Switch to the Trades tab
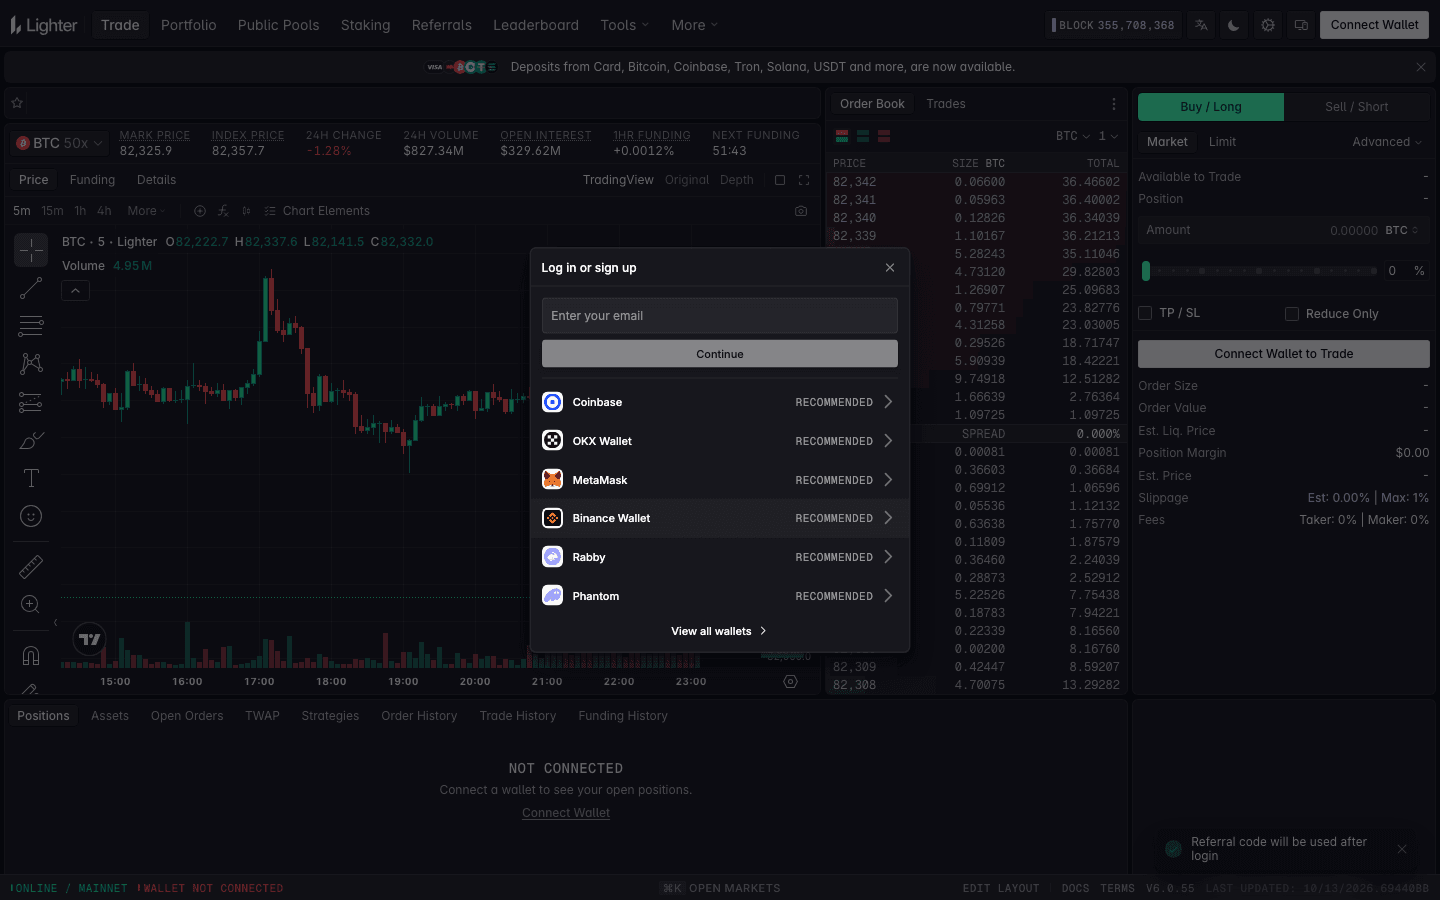The width and height of the screenshot is (1440, 900). (x=946, y=104)
